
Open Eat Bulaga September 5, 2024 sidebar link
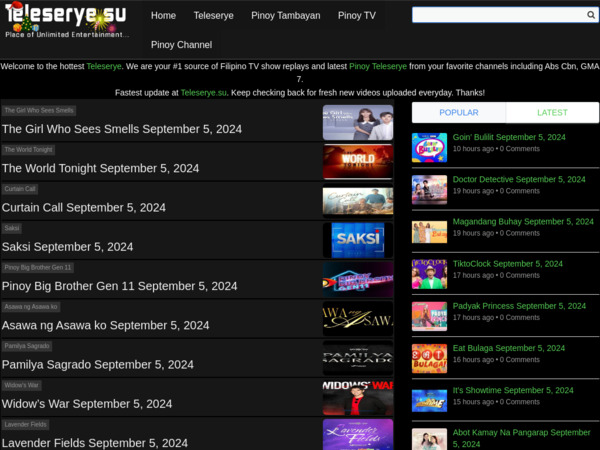[x=509, y=348]
